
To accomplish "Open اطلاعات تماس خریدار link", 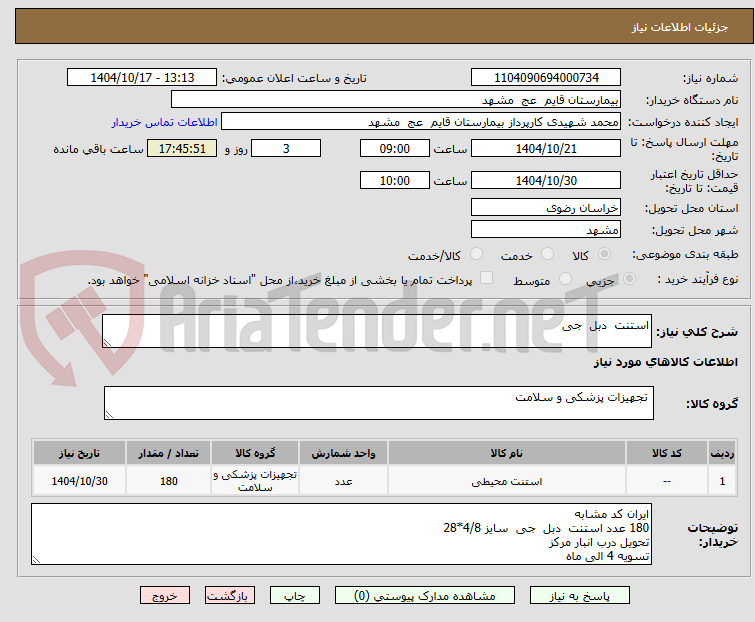I will point(165,122).
